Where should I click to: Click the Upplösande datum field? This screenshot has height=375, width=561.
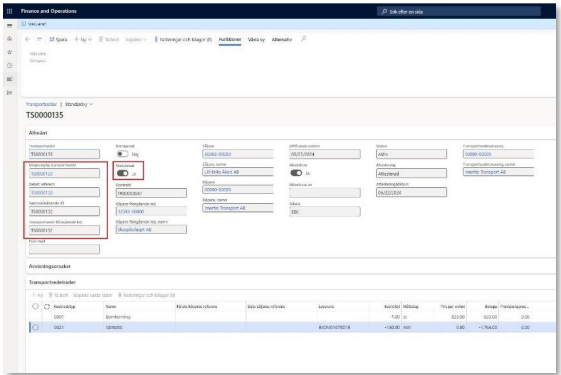pyautogui.click(x=325, y=154)
